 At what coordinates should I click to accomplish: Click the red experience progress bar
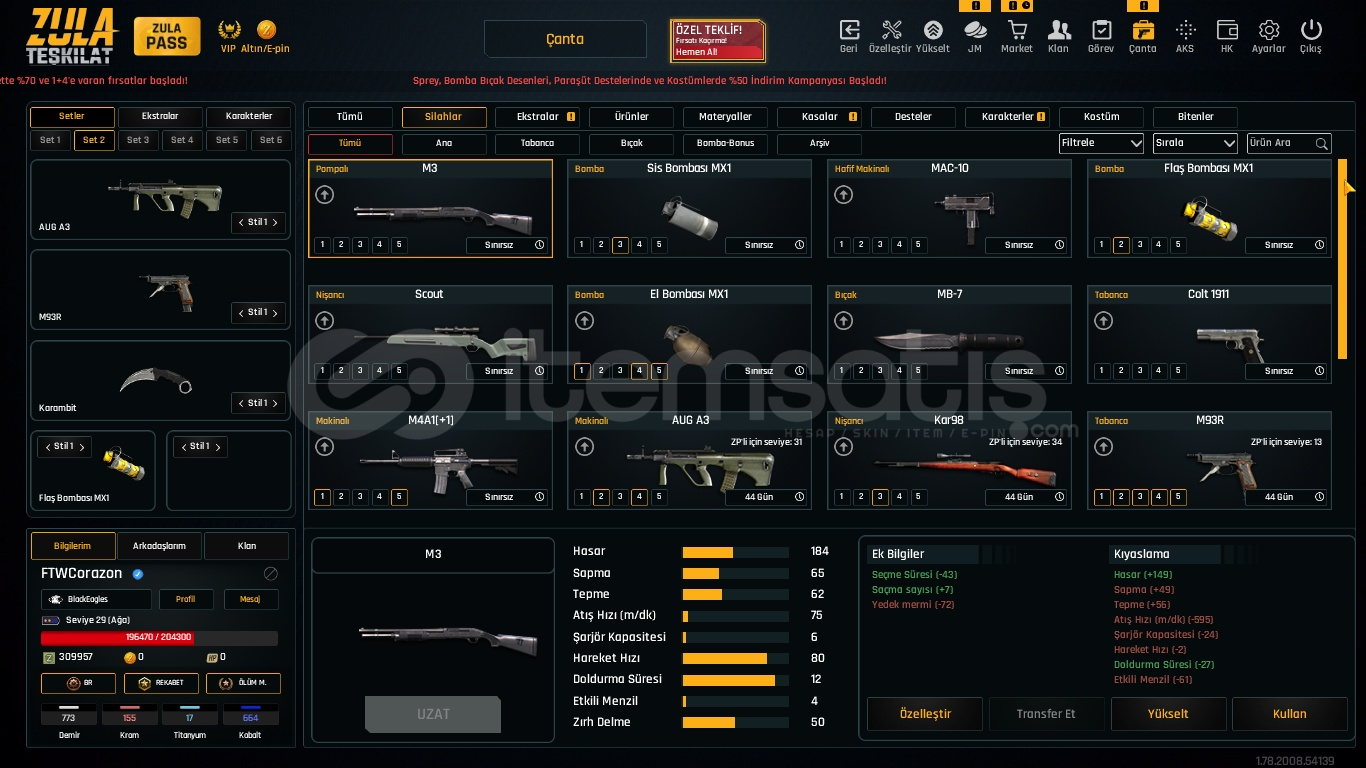point(159,637)
